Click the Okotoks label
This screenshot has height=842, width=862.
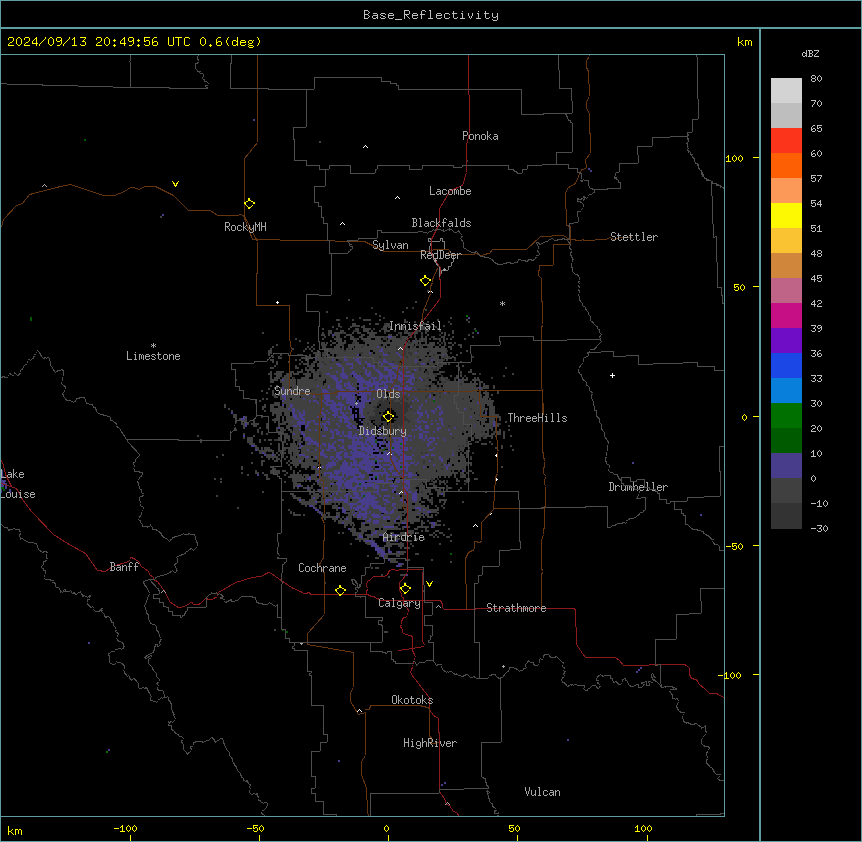tap(412, 700)
